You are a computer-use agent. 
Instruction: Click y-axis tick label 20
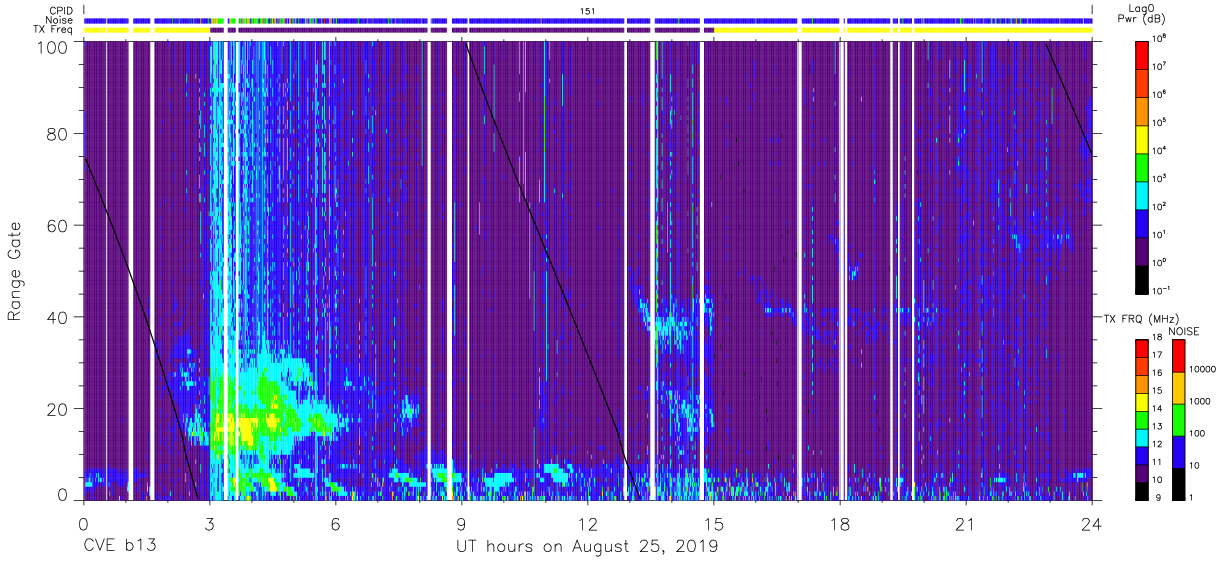pos(58,409)
